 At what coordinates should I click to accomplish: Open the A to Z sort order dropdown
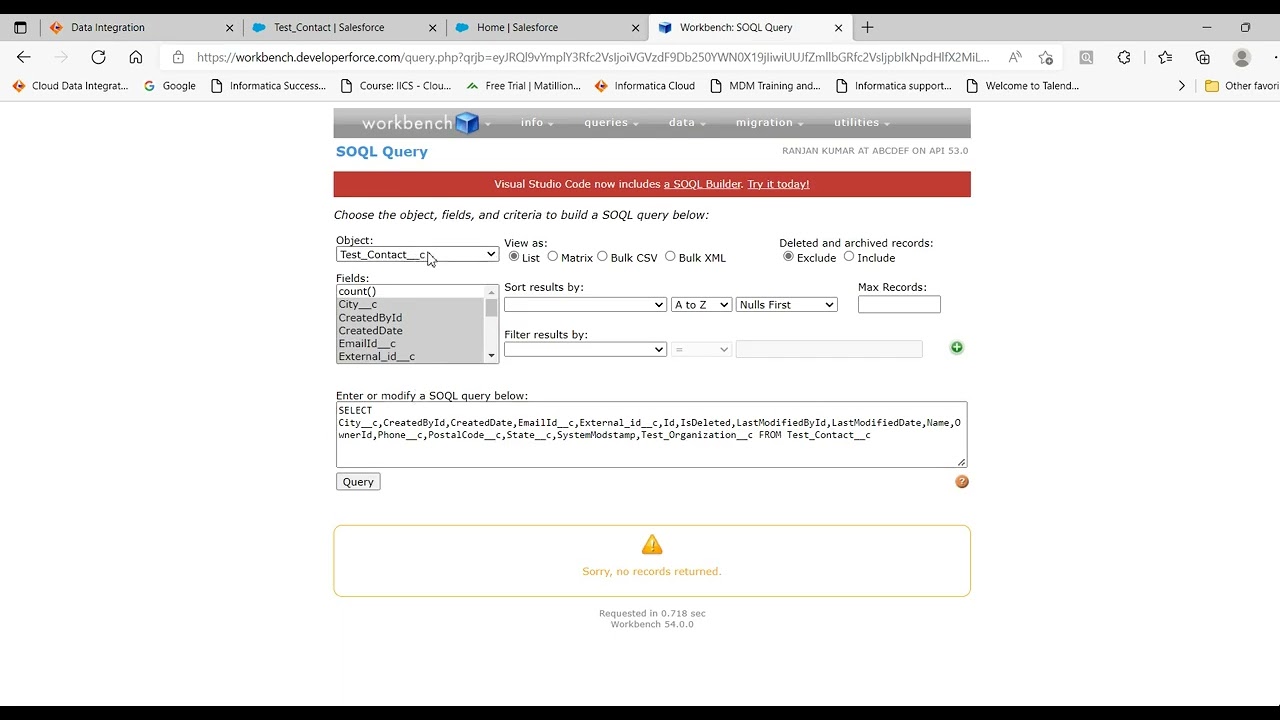[x=702, y=305]
